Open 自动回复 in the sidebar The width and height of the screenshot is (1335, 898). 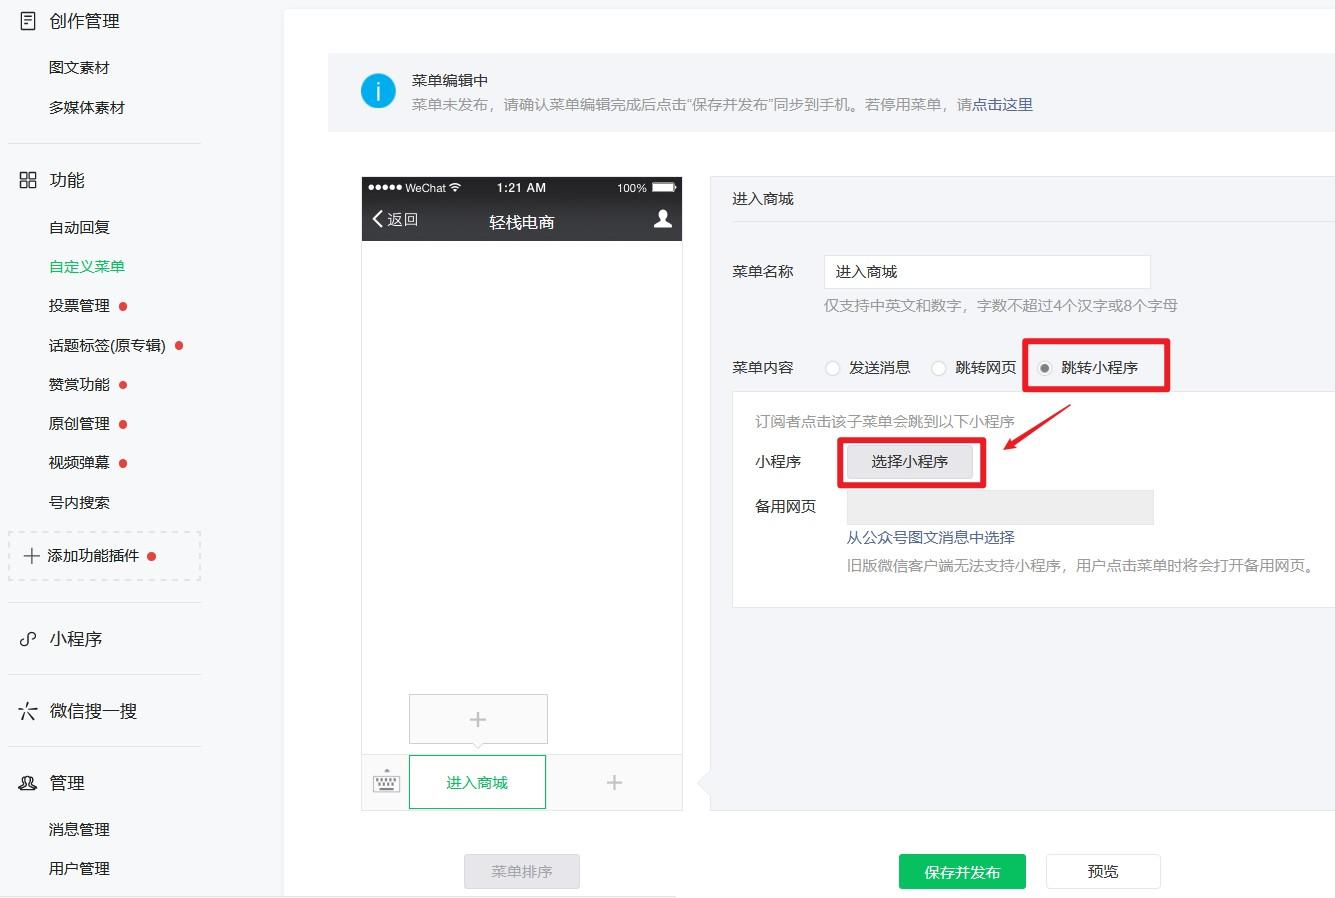point(79,227)
